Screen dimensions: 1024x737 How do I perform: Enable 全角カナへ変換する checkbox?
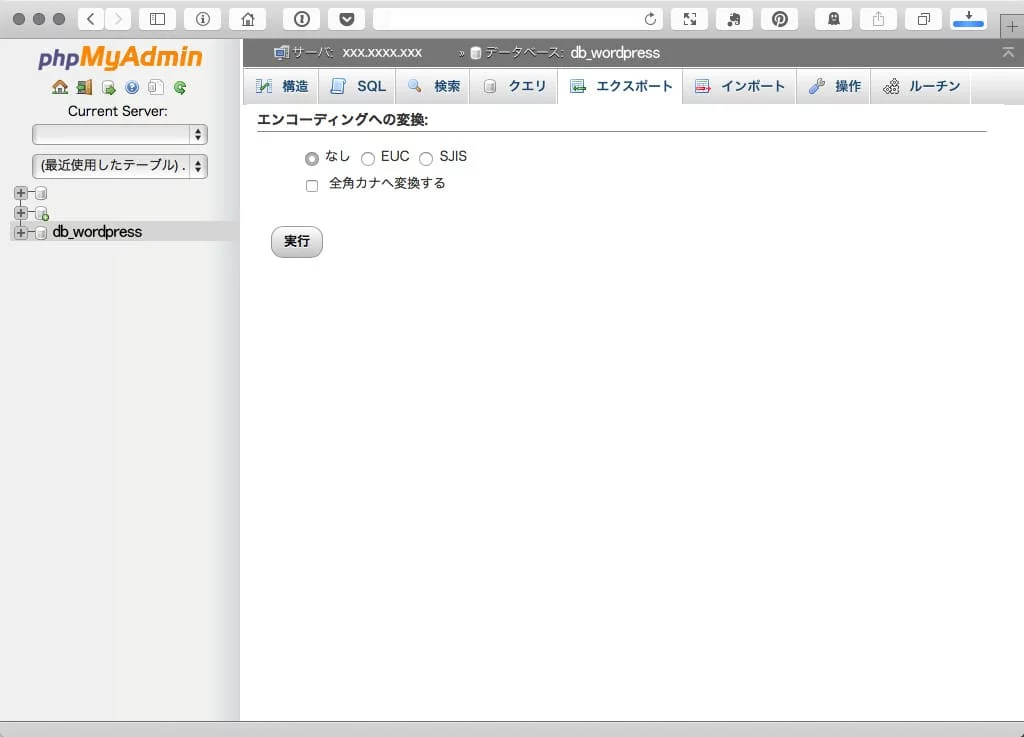click(312, 186)
